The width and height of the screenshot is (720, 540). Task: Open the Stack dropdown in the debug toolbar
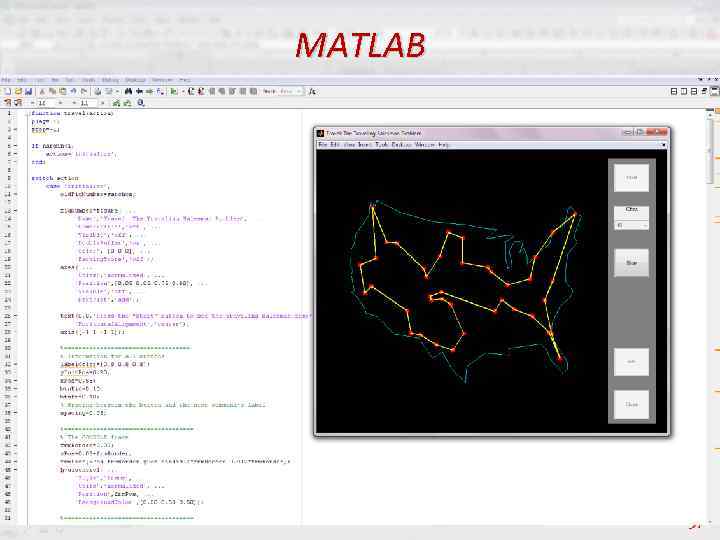[x=291, y=91]
